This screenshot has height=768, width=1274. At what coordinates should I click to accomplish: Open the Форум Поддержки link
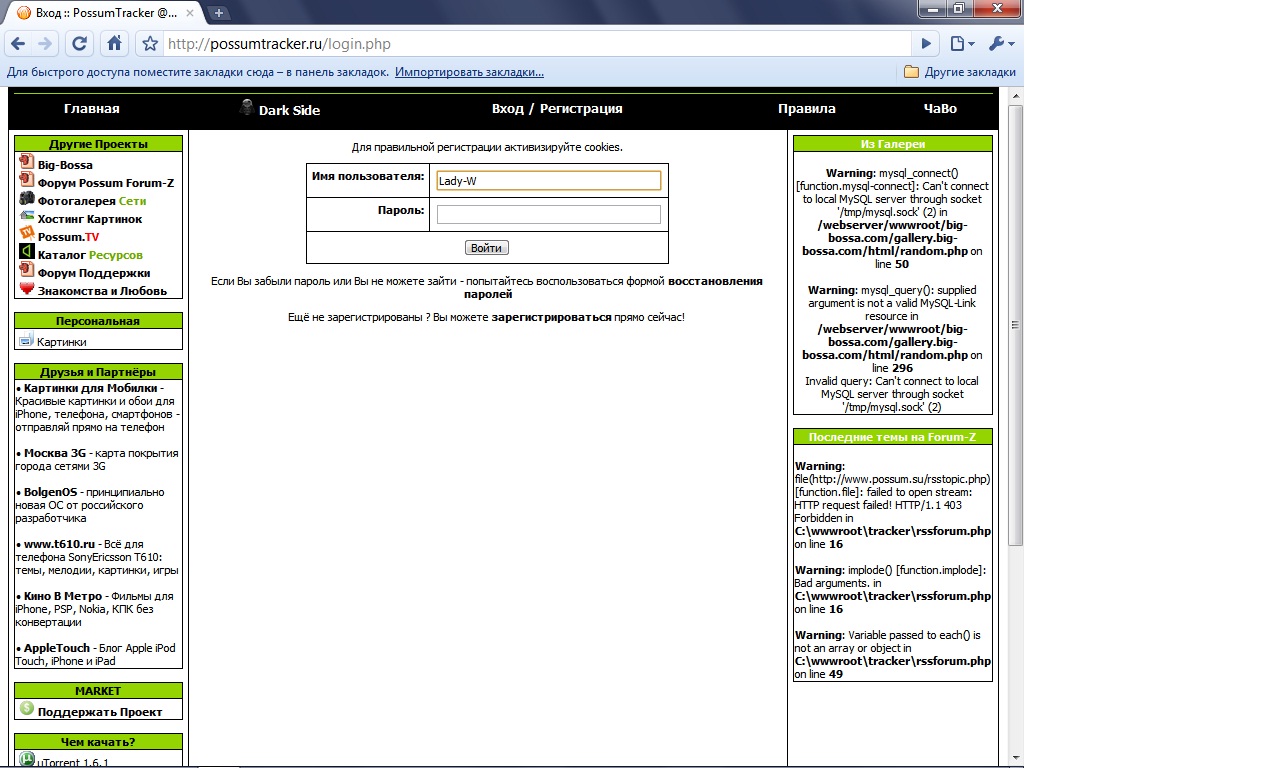[x=94, y=273]
